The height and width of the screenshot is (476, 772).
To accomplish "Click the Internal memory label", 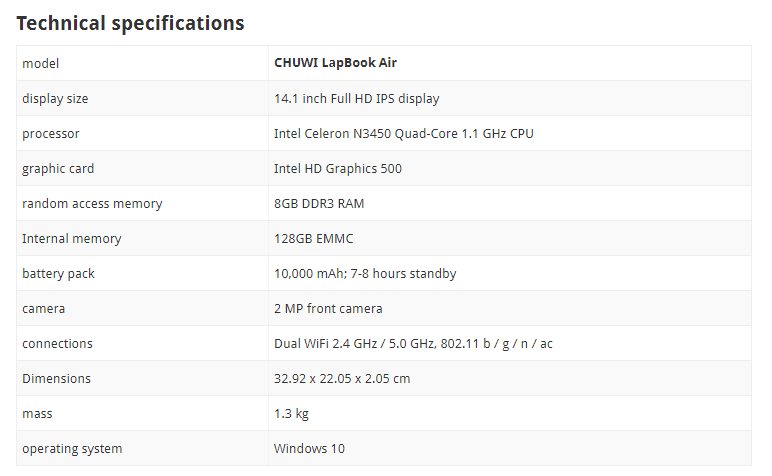I will point(72,239).
